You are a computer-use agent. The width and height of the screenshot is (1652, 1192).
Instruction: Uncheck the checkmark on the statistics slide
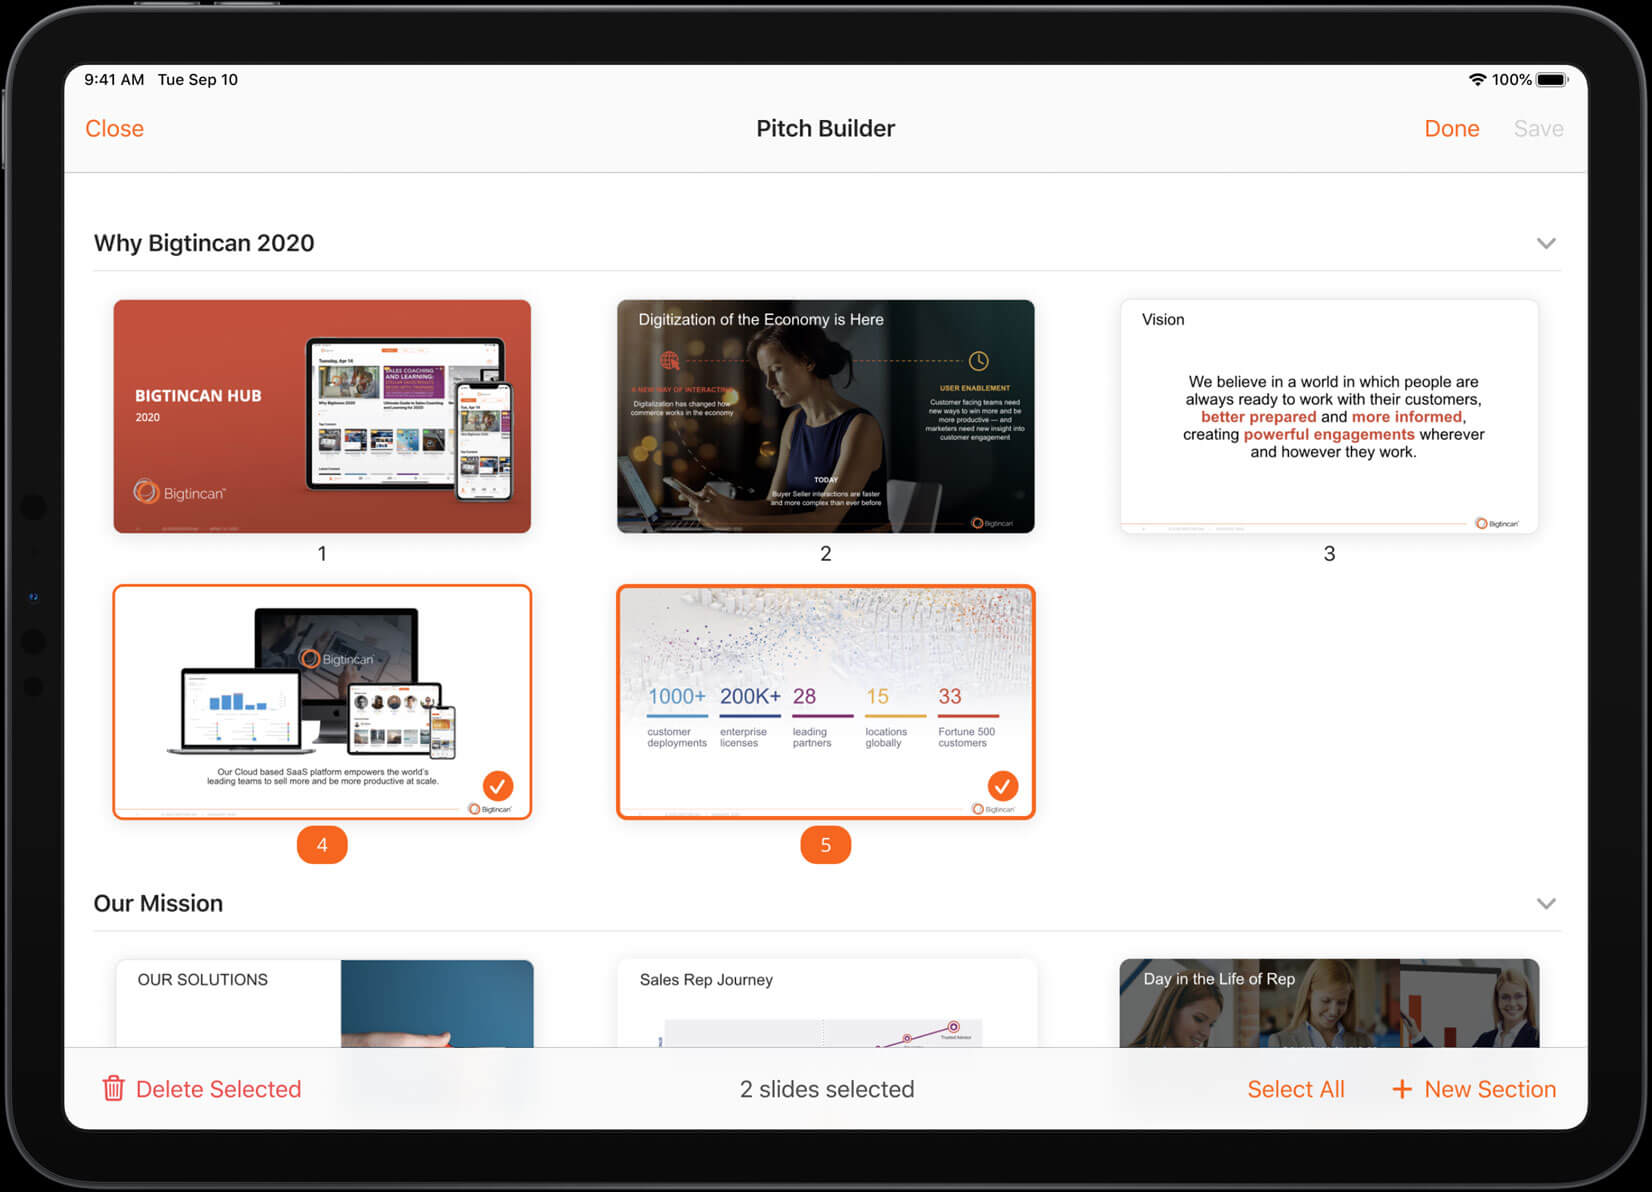point(1002,785)
